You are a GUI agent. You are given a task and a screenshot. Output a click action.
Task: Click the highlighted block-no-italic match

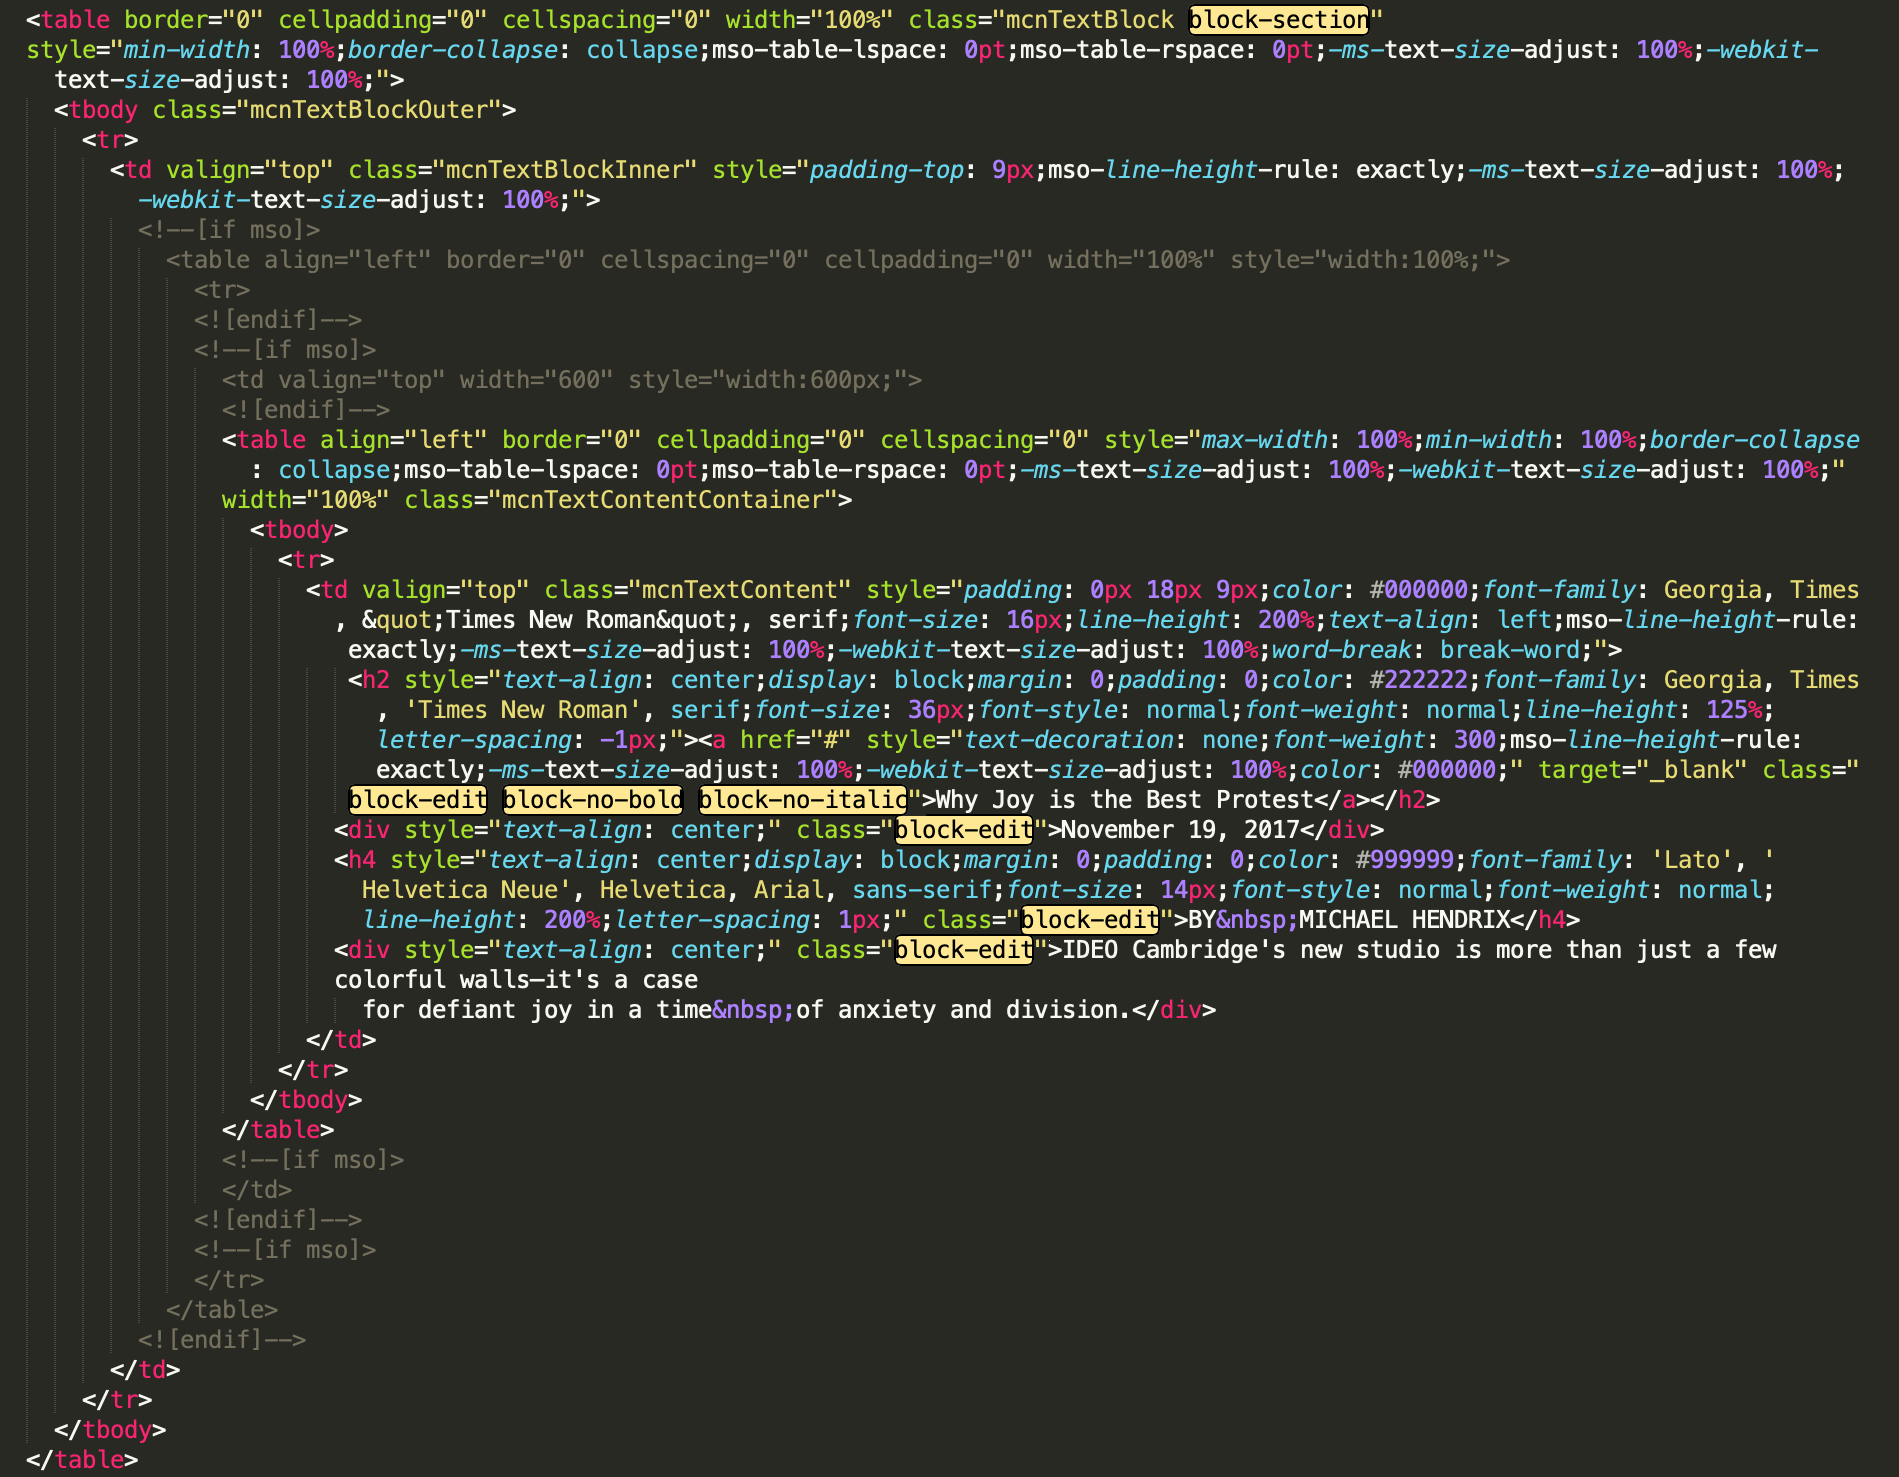click(802, 800)
